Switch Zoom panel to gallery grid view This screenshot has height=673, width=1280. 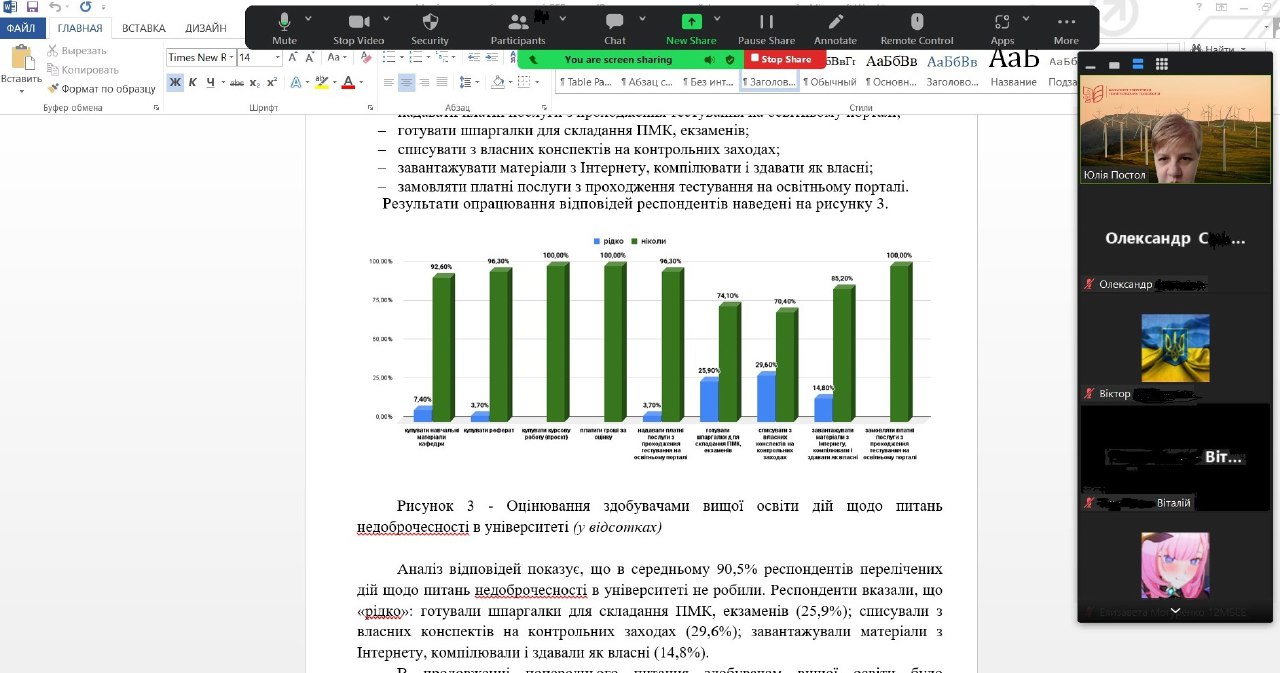(1161, 64)
